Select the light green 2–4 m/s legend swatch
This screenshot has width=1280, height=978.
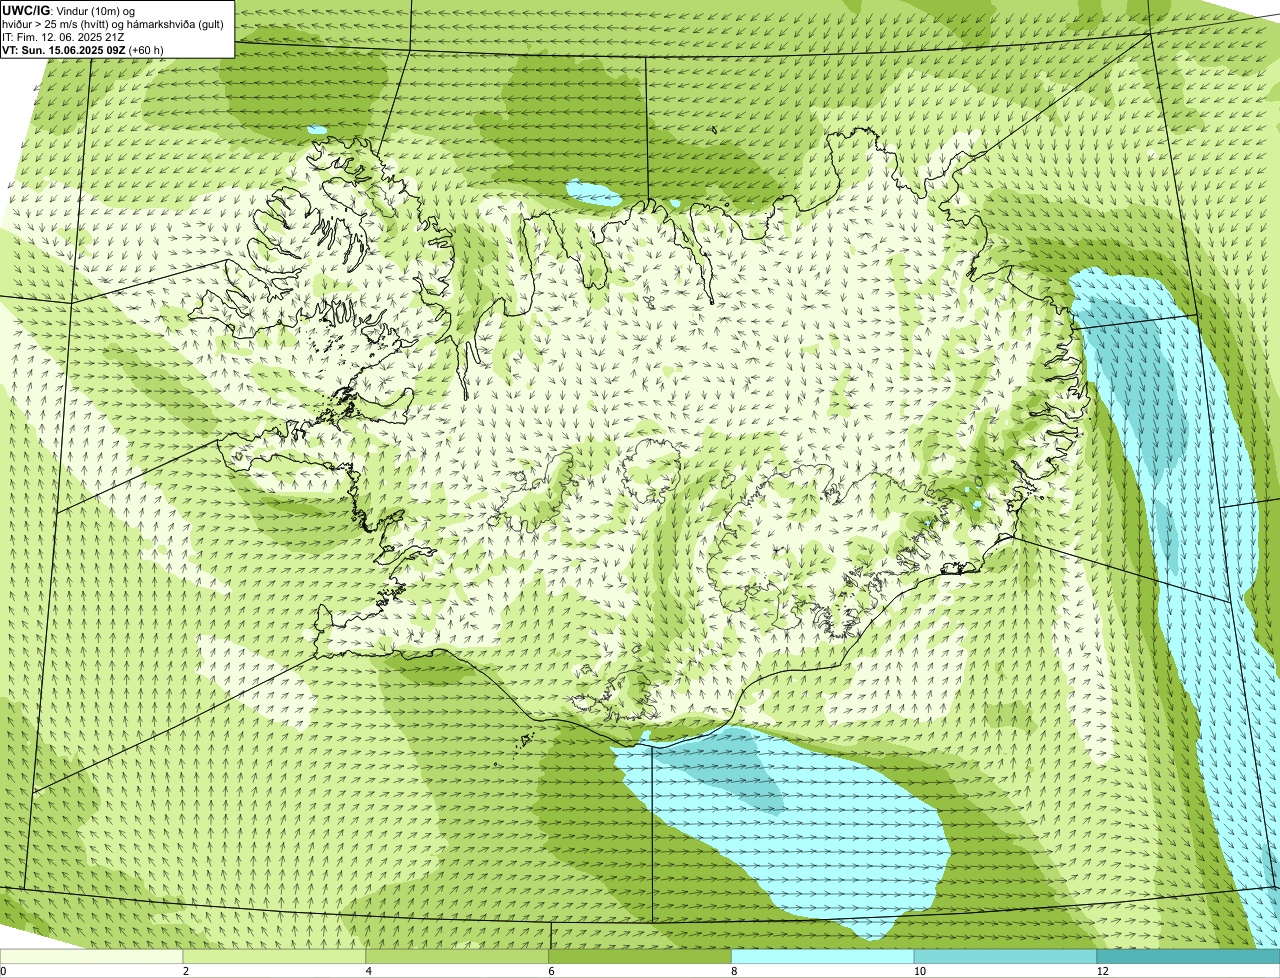click(x=274, y=956)
